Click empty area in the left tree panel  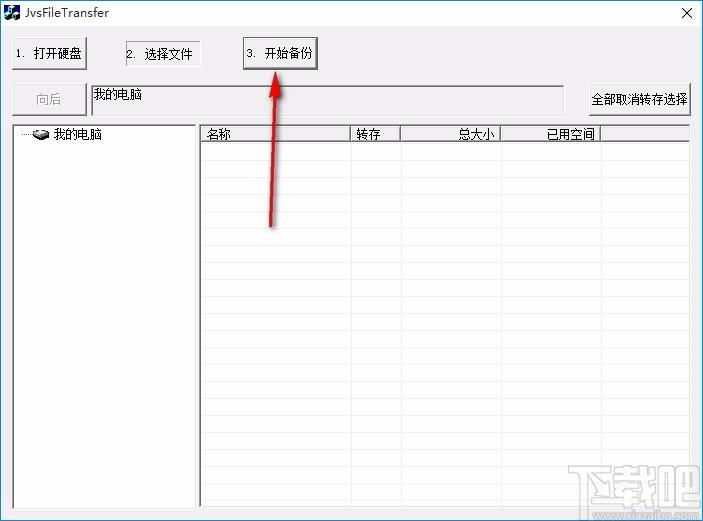[x=104, y=330]
